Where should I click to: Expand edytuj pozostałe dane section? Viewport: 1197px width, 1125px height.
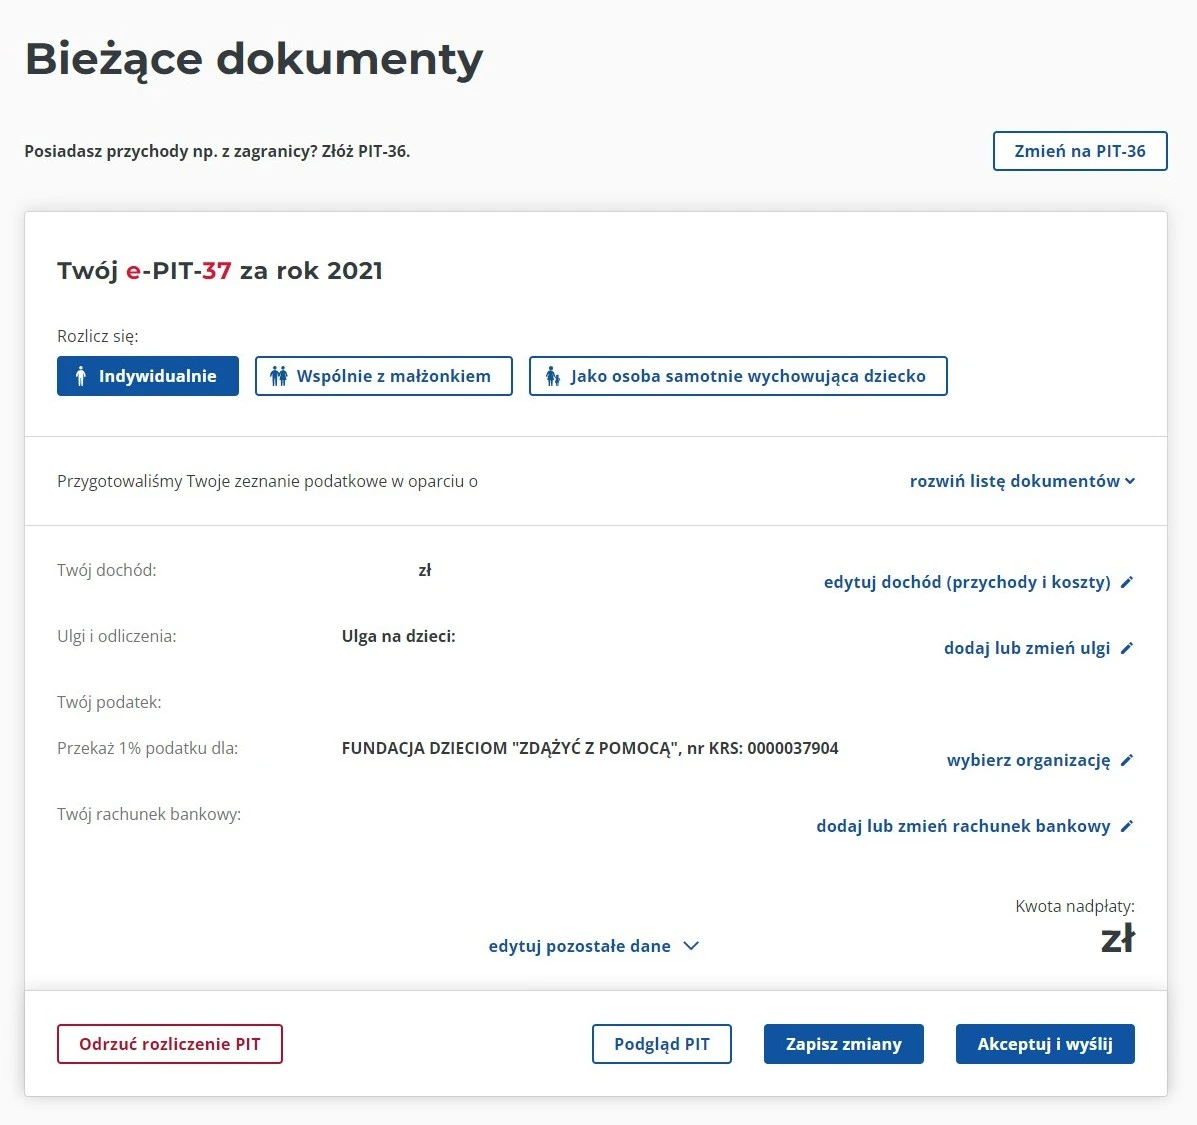click(x=580, y=946)
